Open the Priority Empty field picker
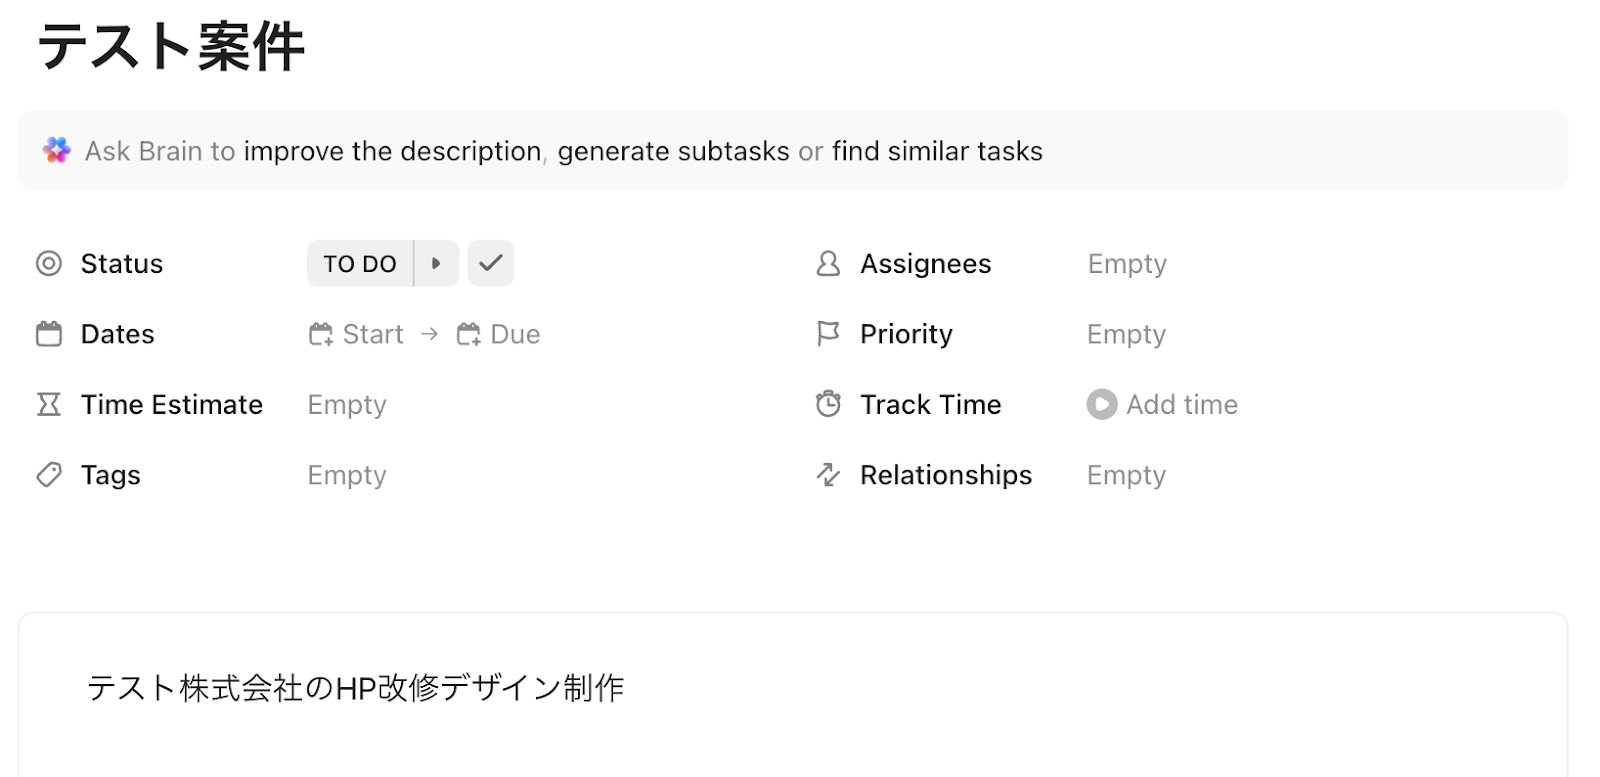Screen dimensions: 1600x777 tap(1126, 334)
